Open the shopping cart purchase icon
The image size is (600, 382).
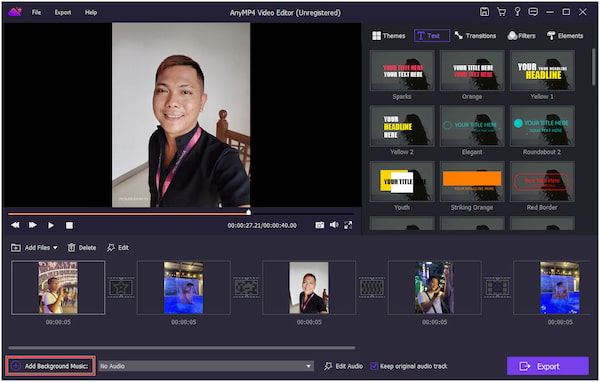tap(501, 12)
